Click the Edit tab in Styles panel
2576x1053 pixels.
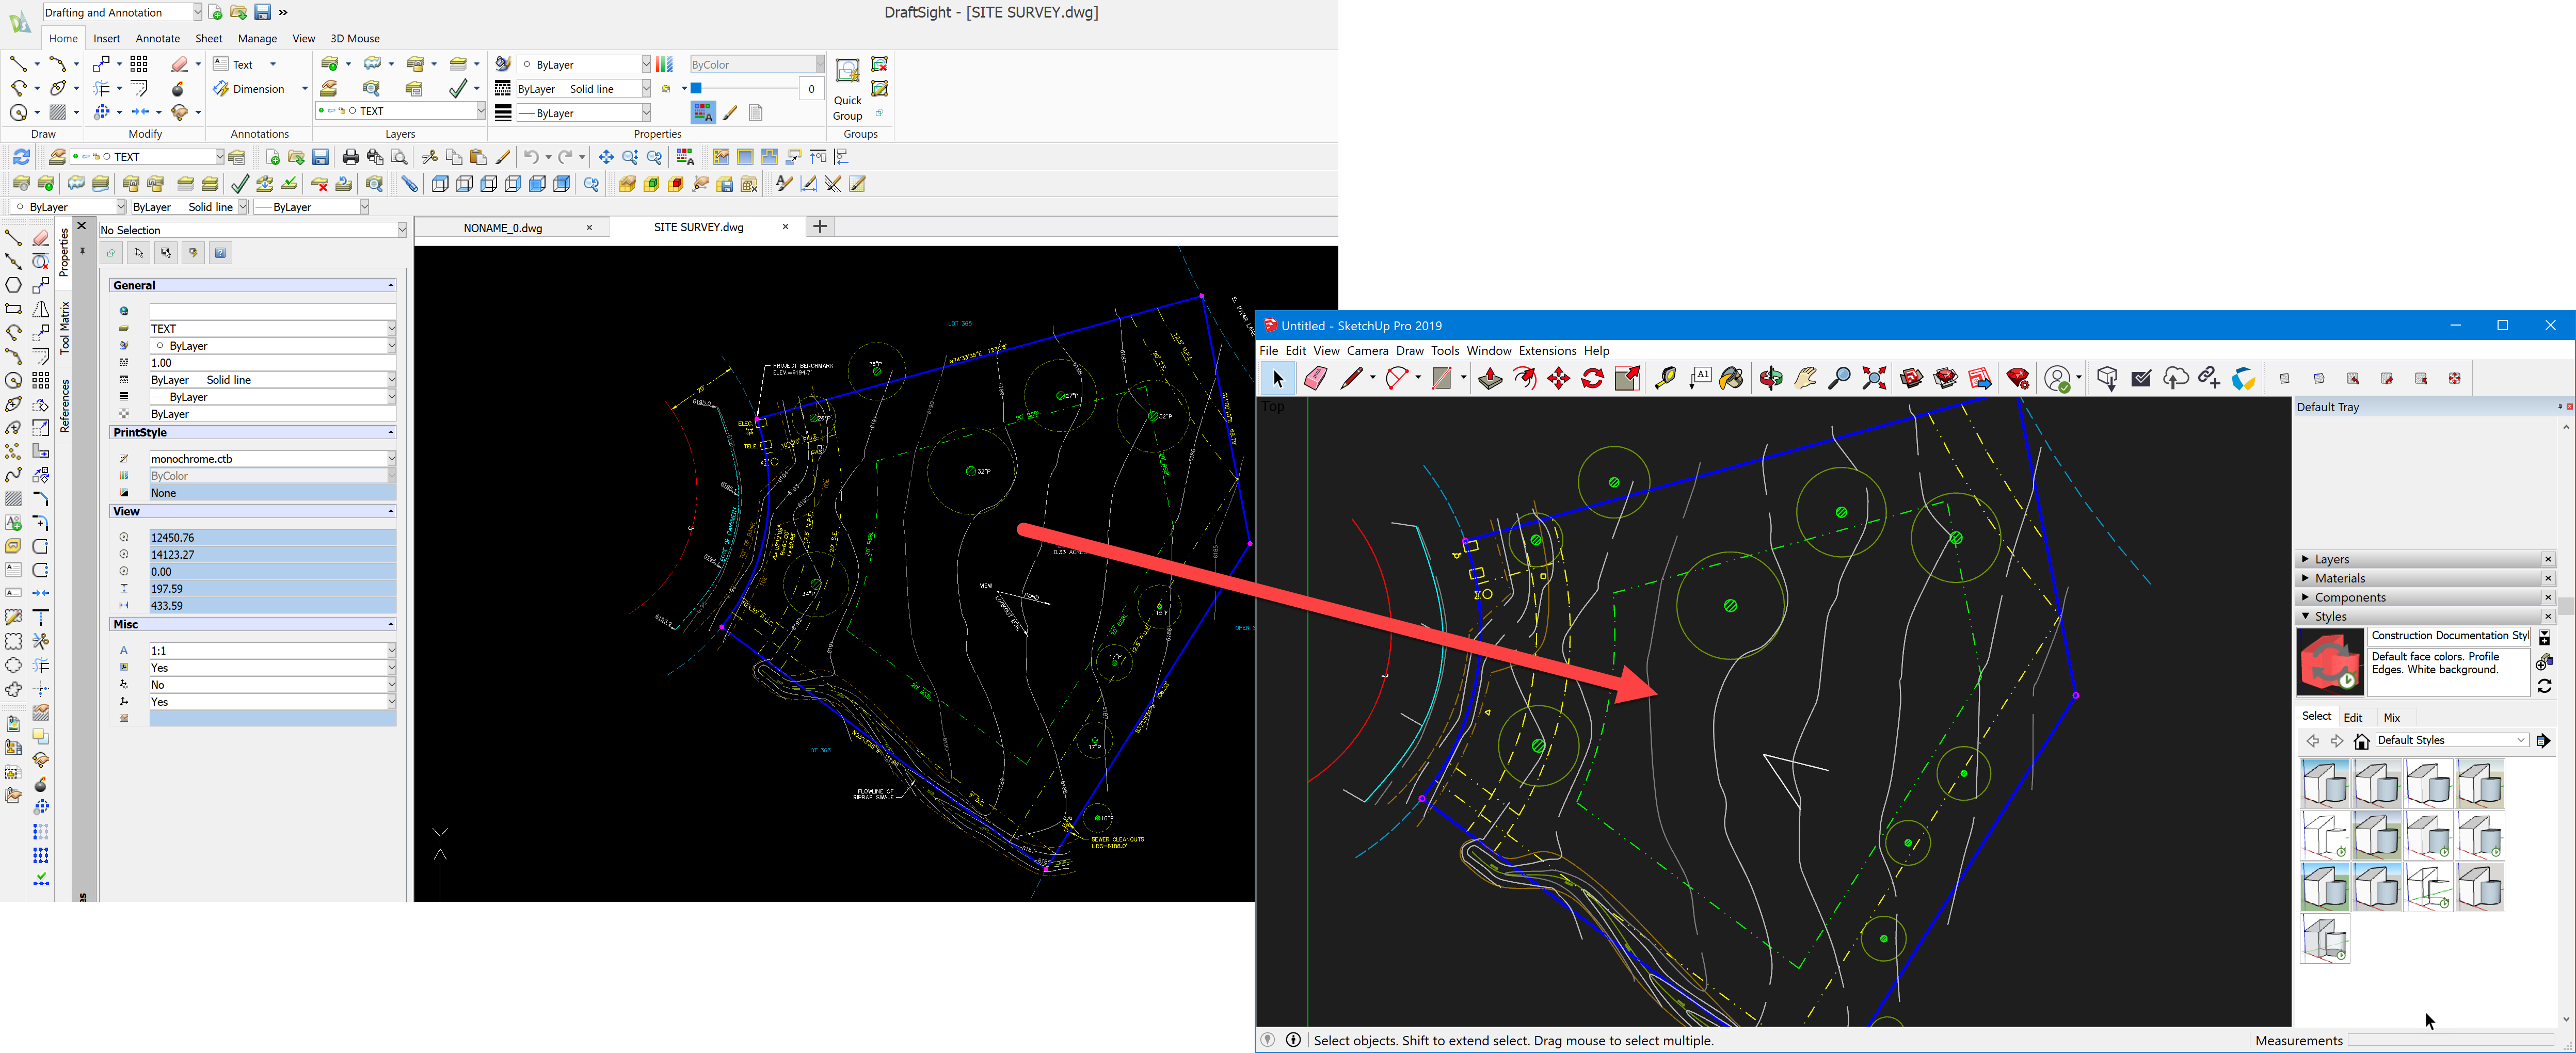tap(2352, 718)
